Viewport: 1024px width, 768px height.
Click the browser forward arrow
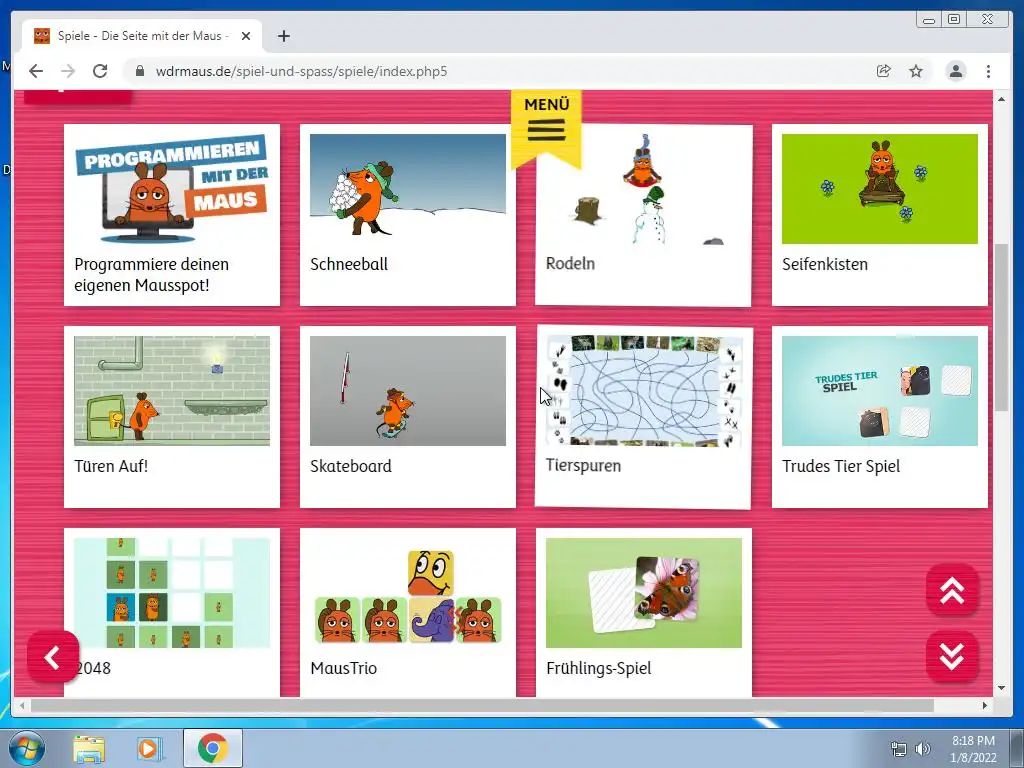pyautogui.click(x=68, y=71)
